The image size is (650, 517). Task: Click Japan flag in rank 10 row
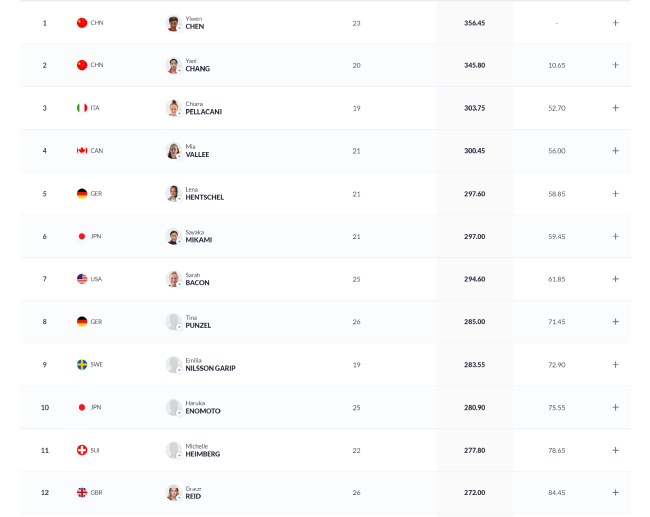(82, 408)
